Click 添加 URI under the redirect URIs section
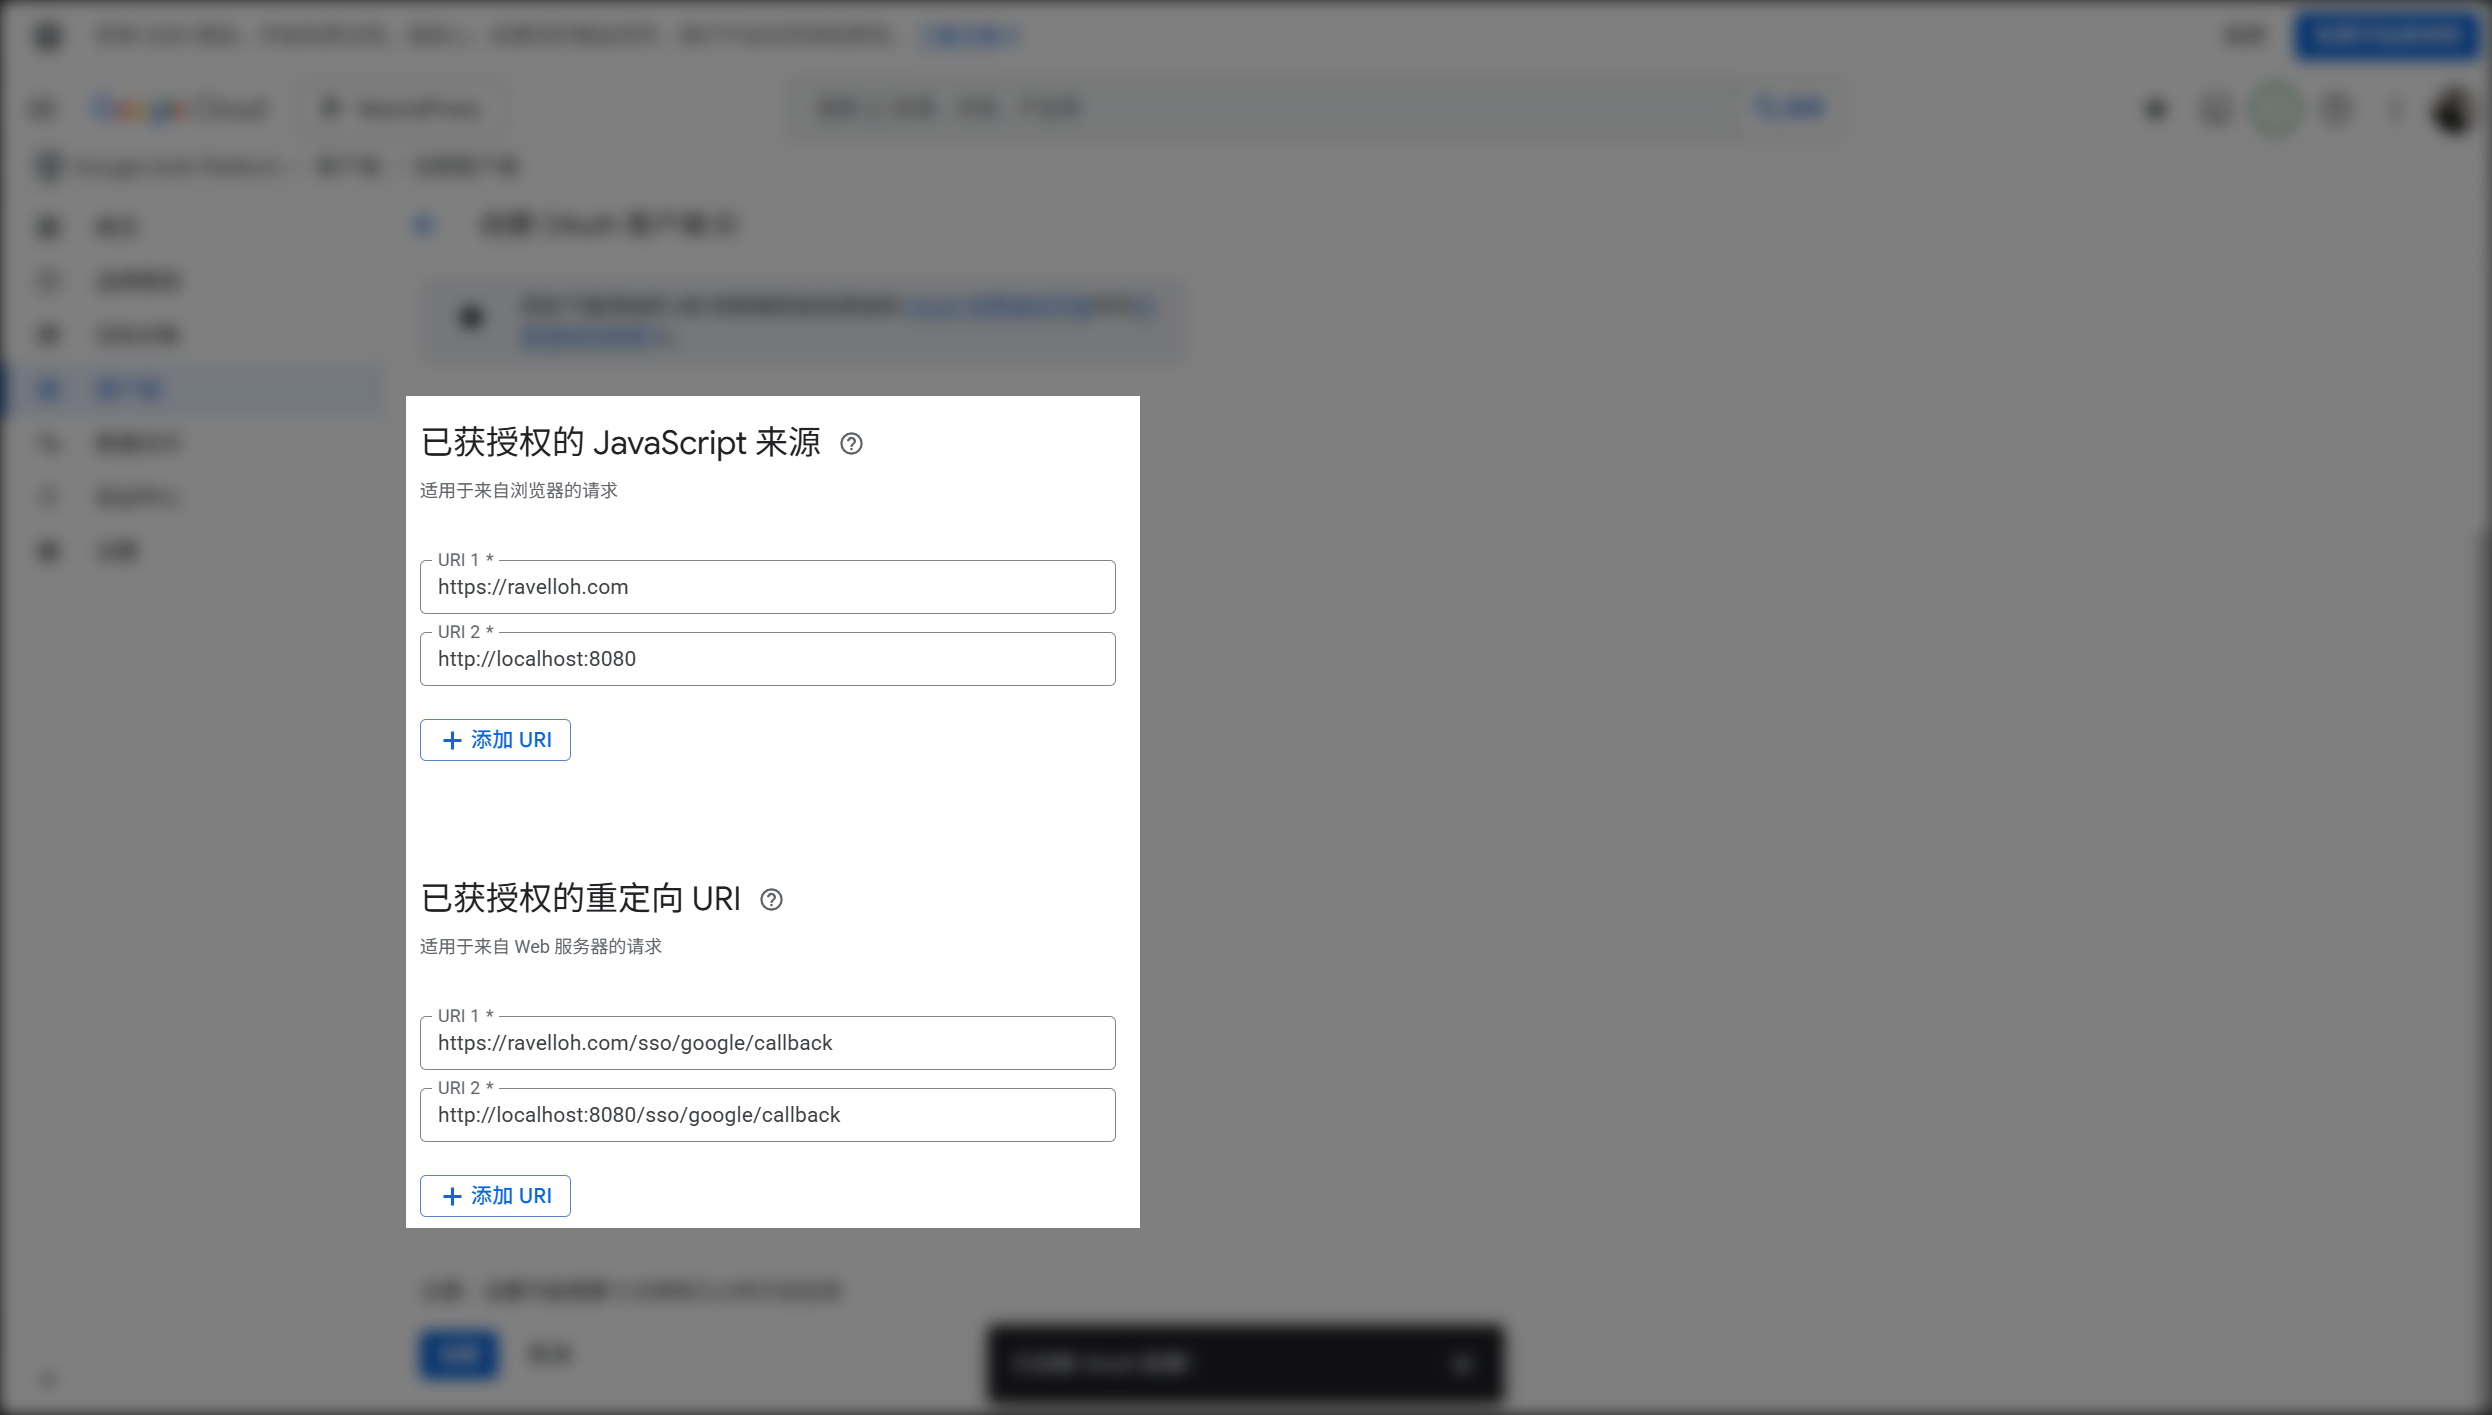Viewport: 2492px width, 1415px height. click(x=495, y=1196)
